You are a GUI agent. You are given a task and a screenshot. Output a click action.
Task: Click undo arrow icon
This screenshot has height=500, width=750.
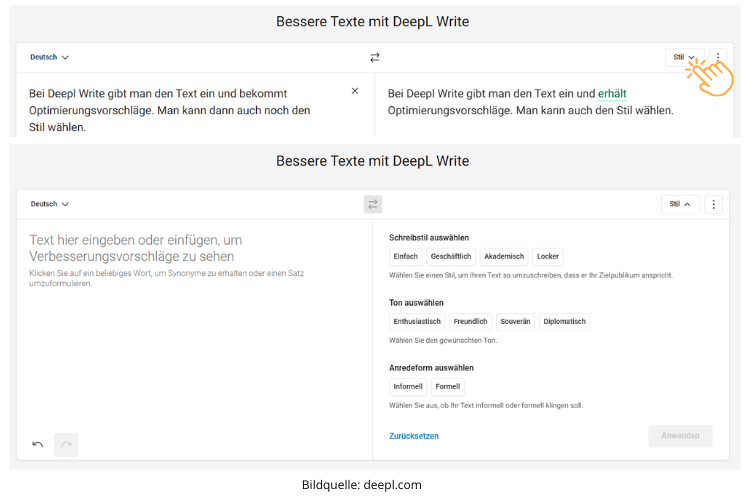click(38, 444)
